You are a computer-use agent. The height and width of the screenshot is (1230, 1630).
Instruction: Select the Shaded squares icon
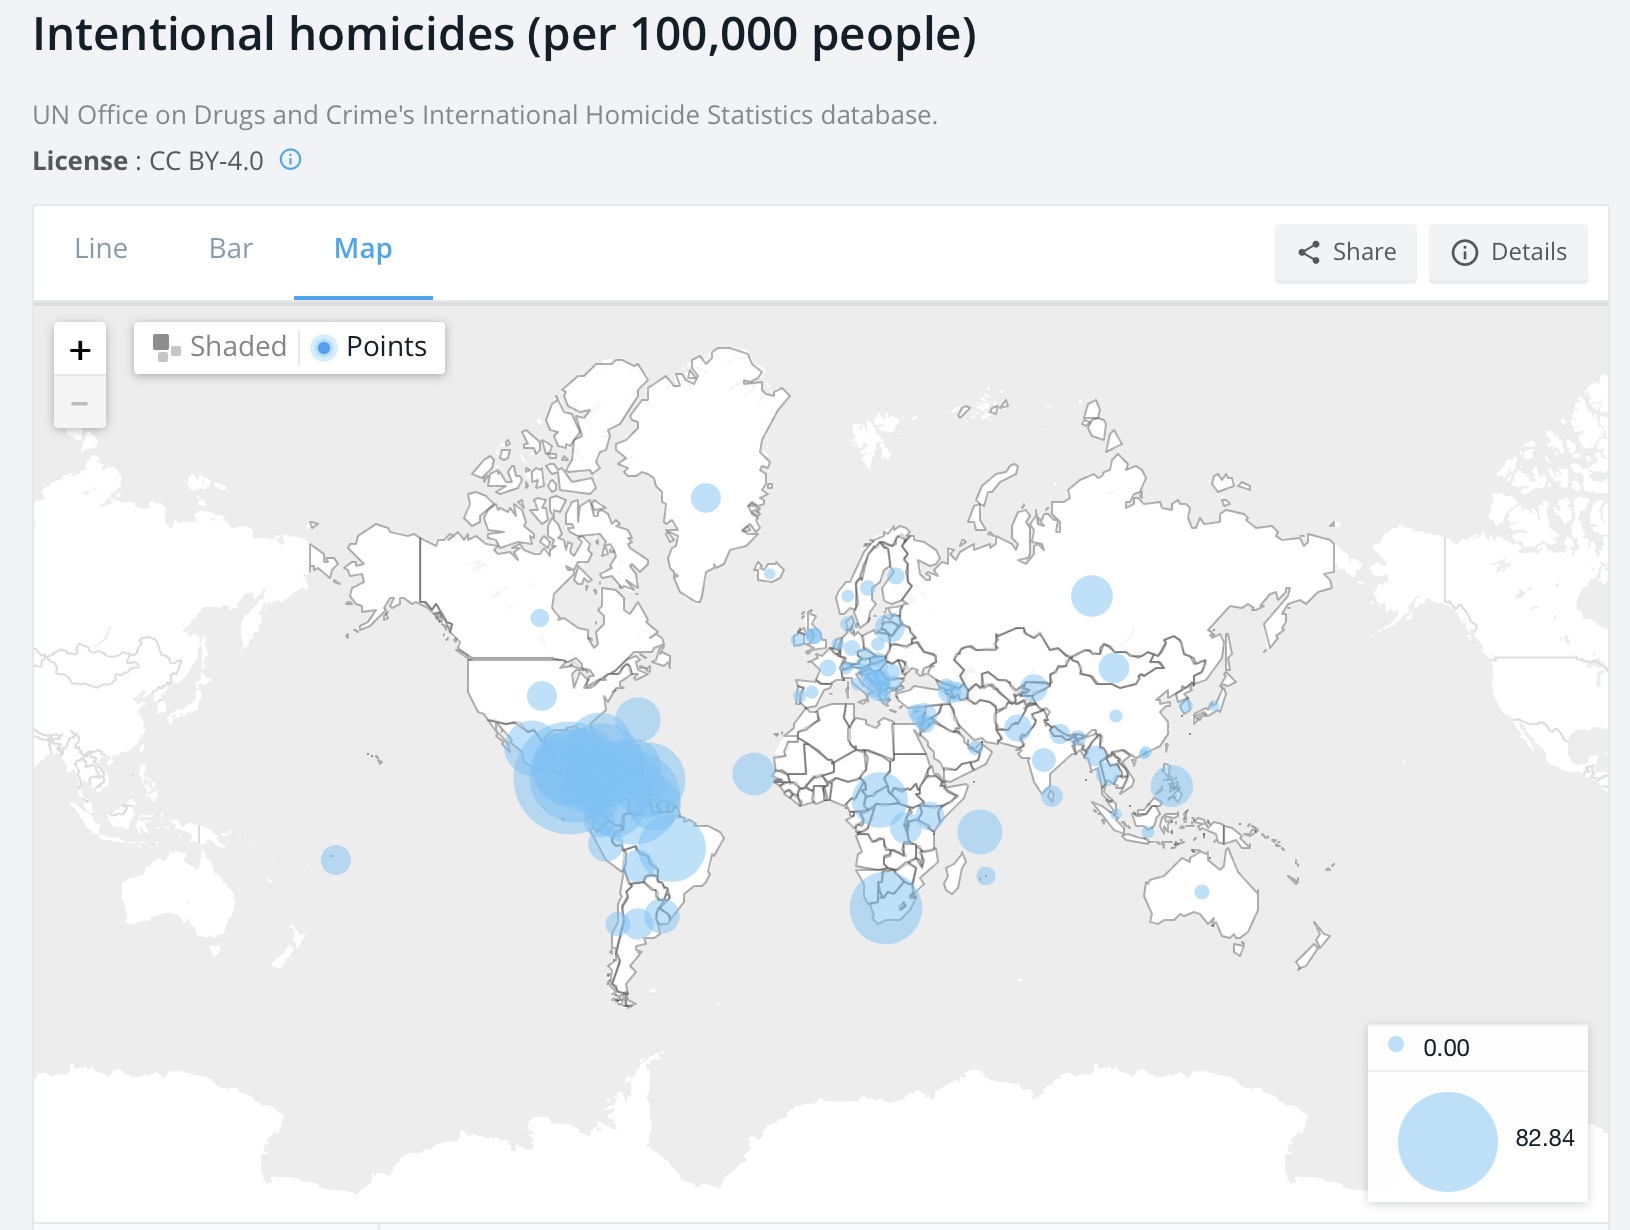tap(166, 347)
